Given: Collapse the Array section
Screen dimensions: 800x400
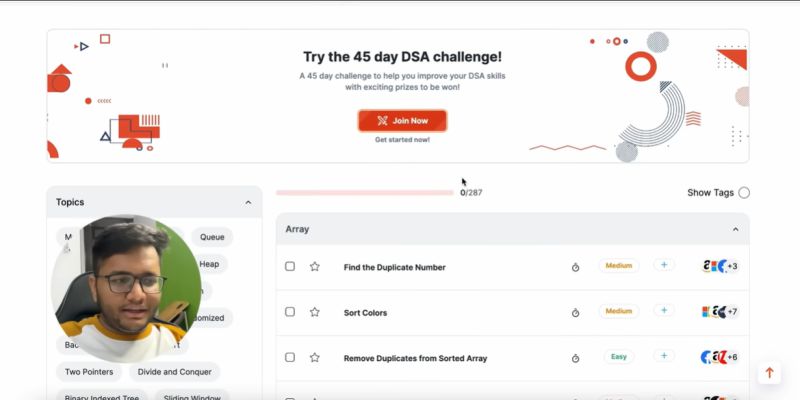Looking at the screenshot, I should tap(735, 230).
